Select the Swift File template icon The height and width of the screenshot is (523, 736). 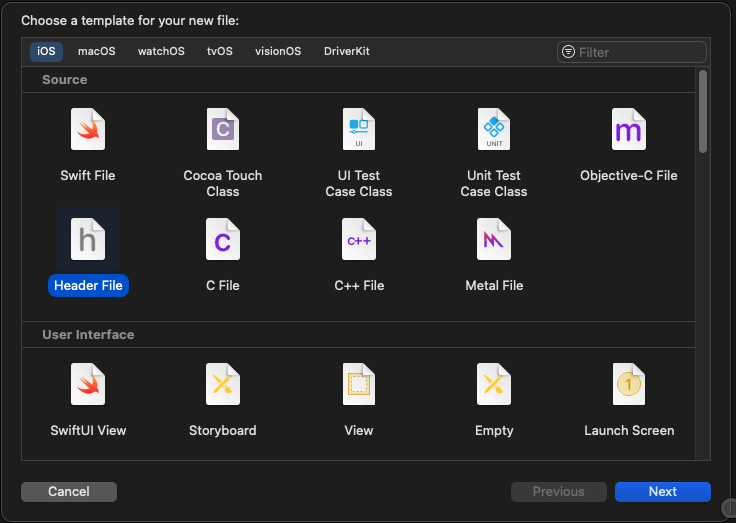[88, 129]
